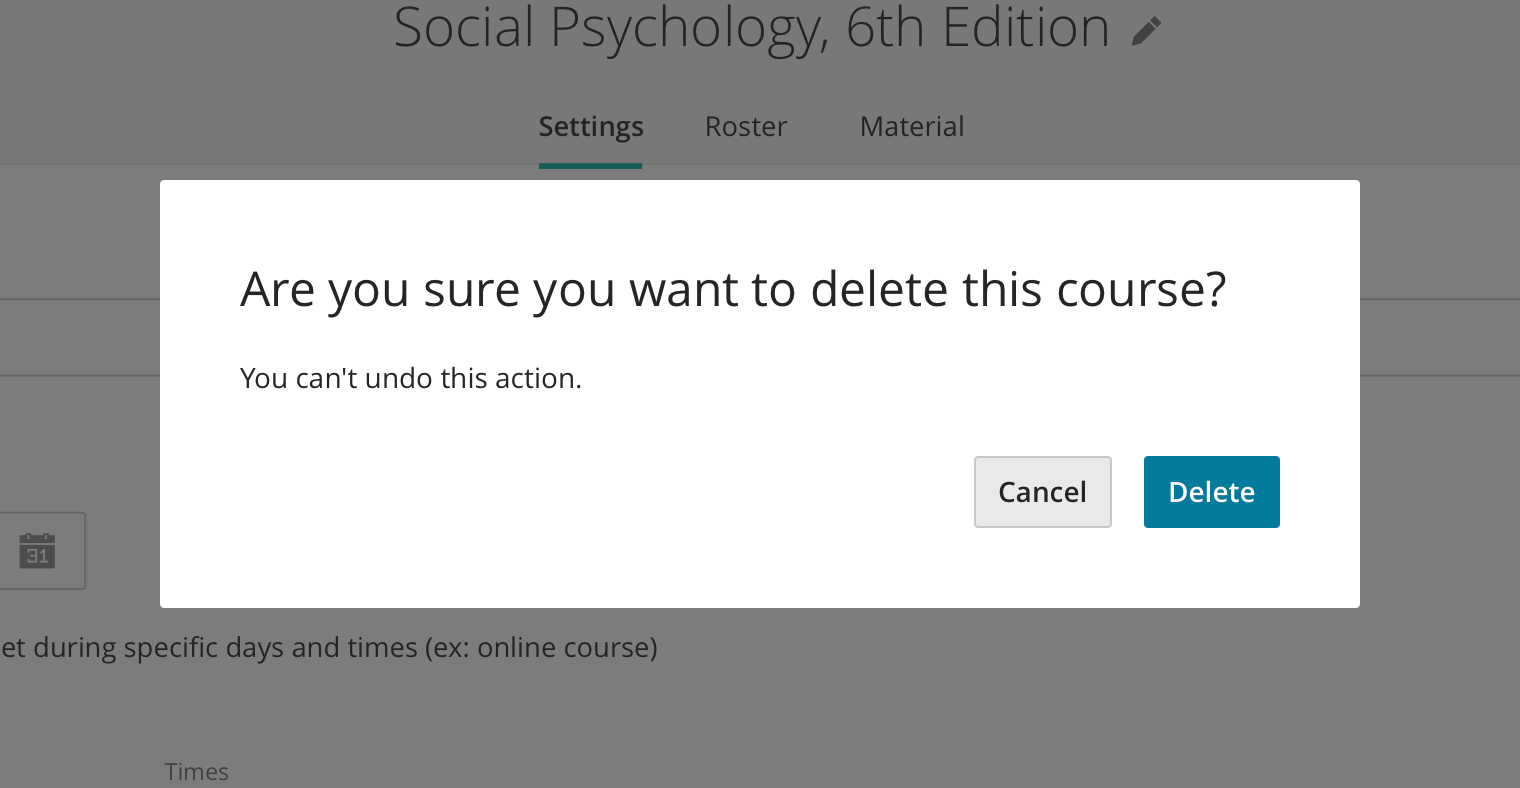Click the word "Social" in the course title
The height and width of the screenshot is (788, 1520).
click(x=463, y=28)
